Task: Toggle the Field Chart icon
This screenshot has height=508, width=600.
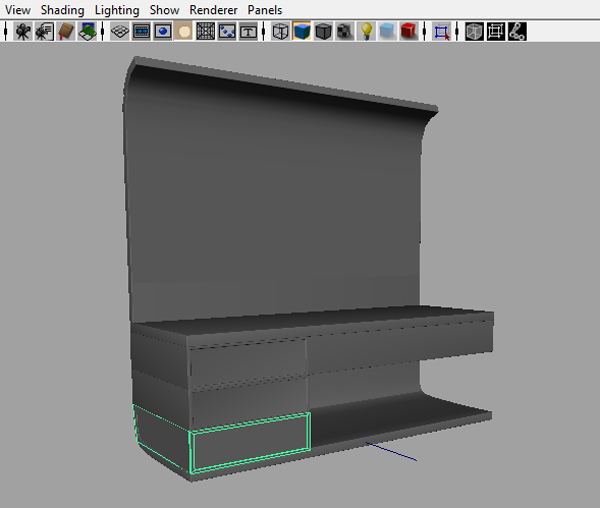Action: 205,31
